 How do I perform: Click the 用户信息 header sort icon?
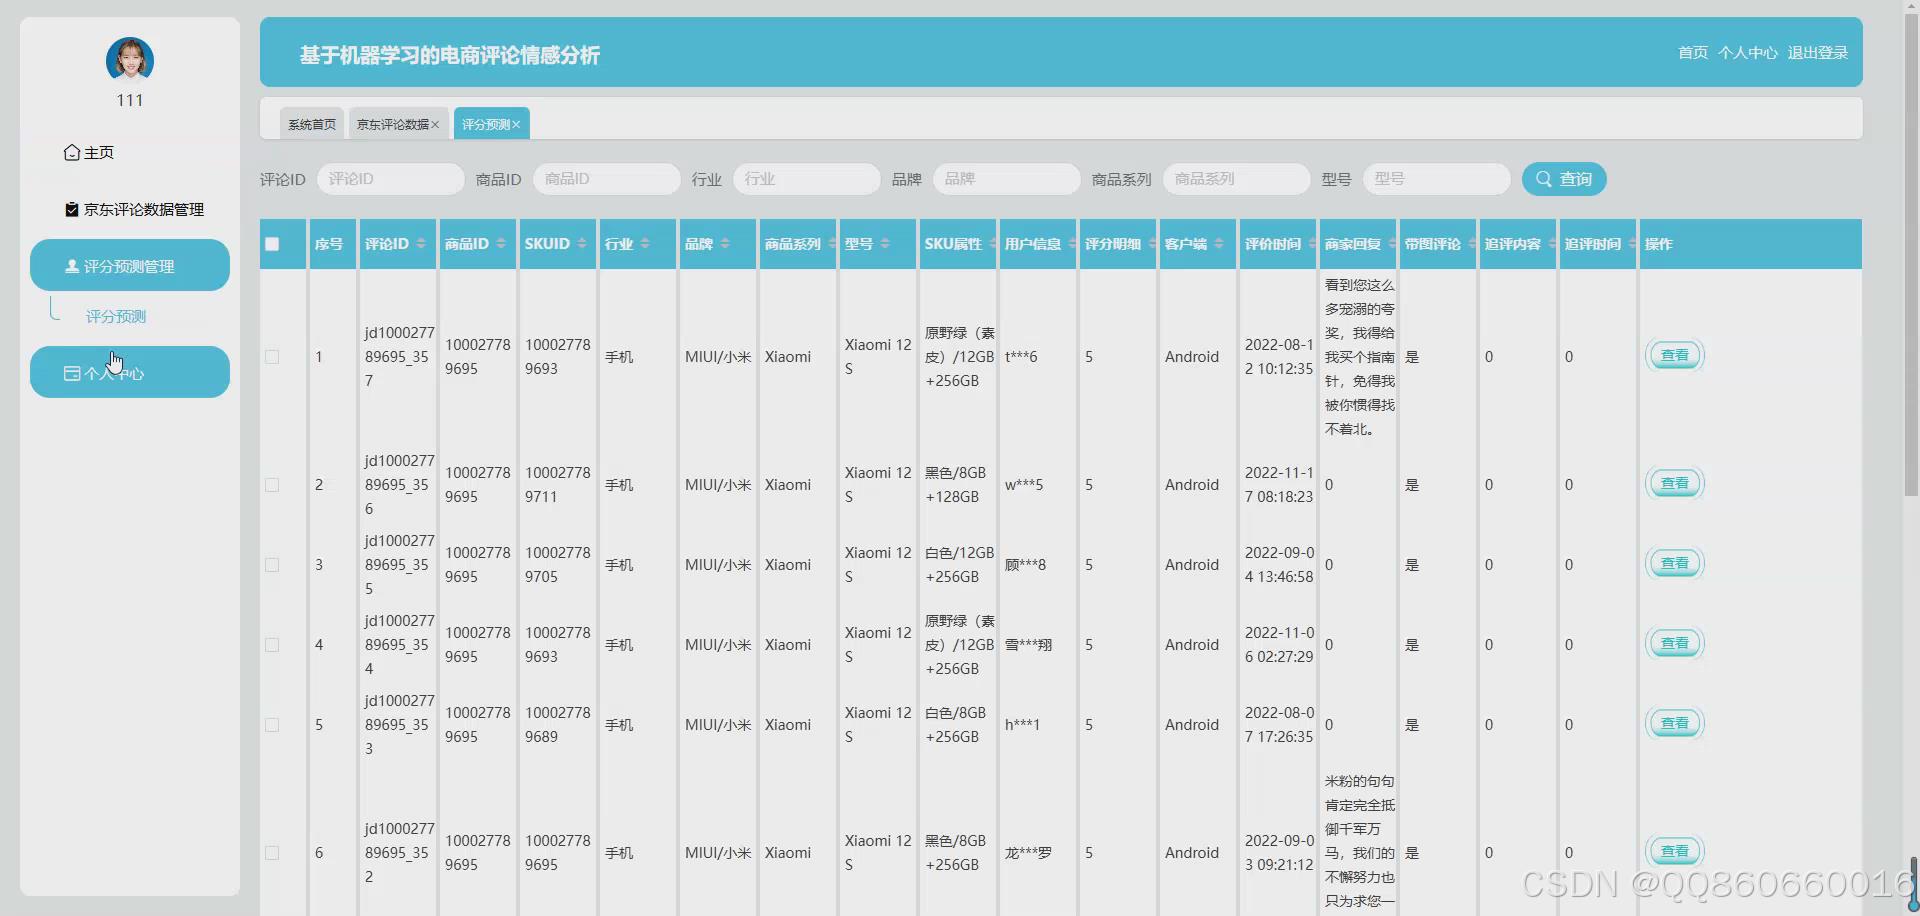[1072, 244]
